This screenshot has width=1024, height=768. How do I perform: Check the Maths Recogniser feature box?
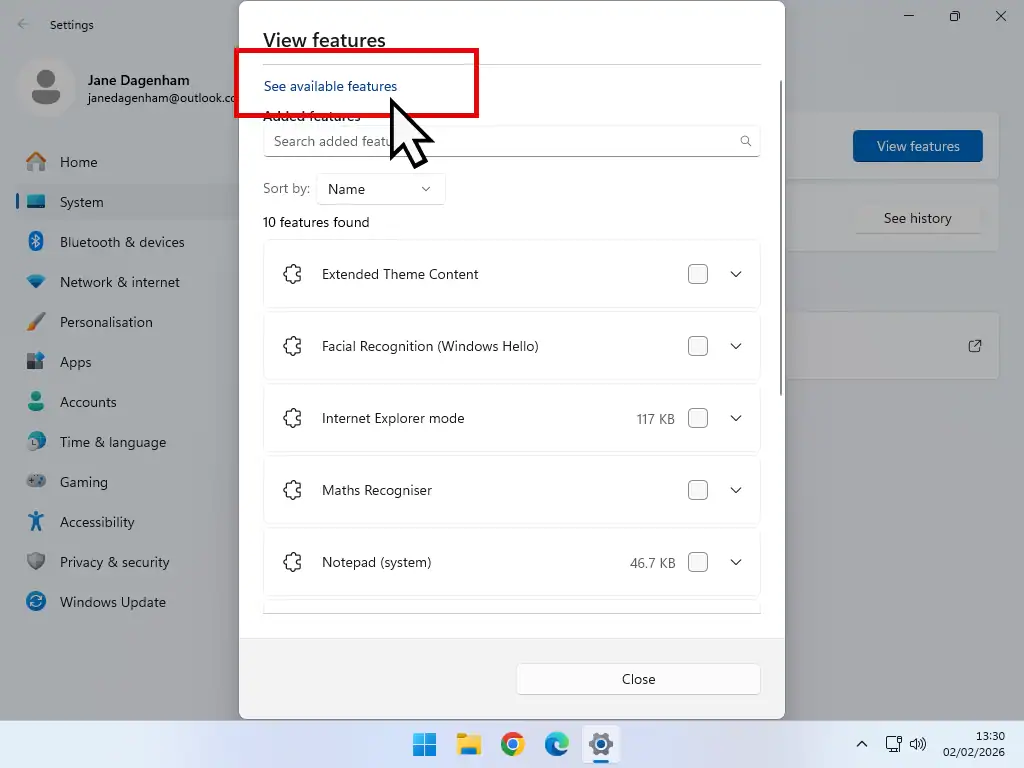(x=697, y=490)
